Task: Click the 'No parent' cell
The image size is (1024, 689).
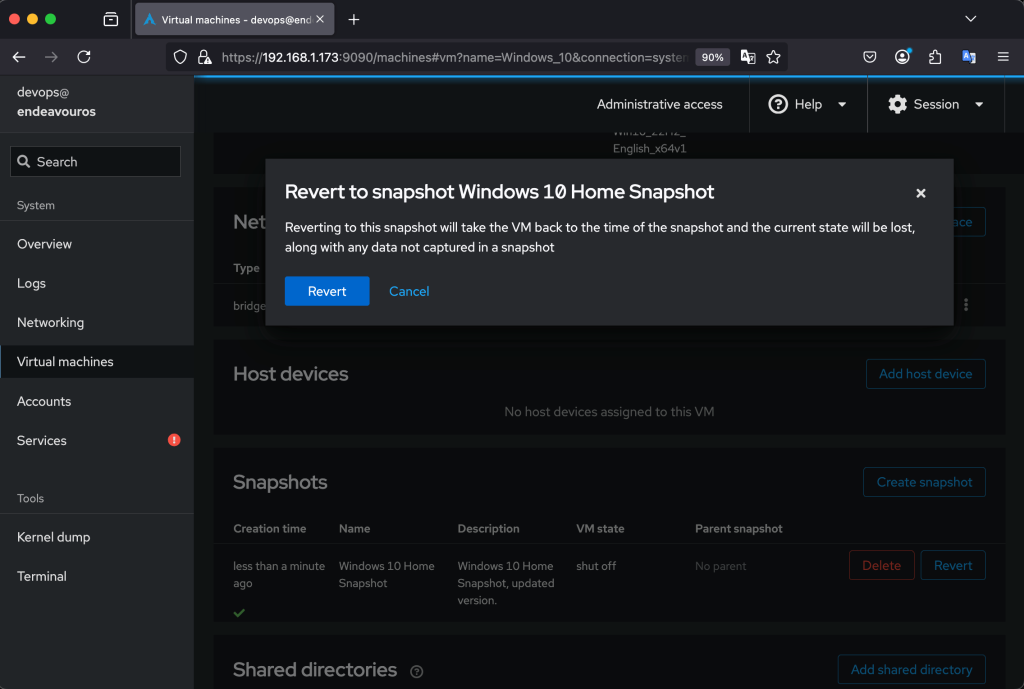Action: point(720,566)
